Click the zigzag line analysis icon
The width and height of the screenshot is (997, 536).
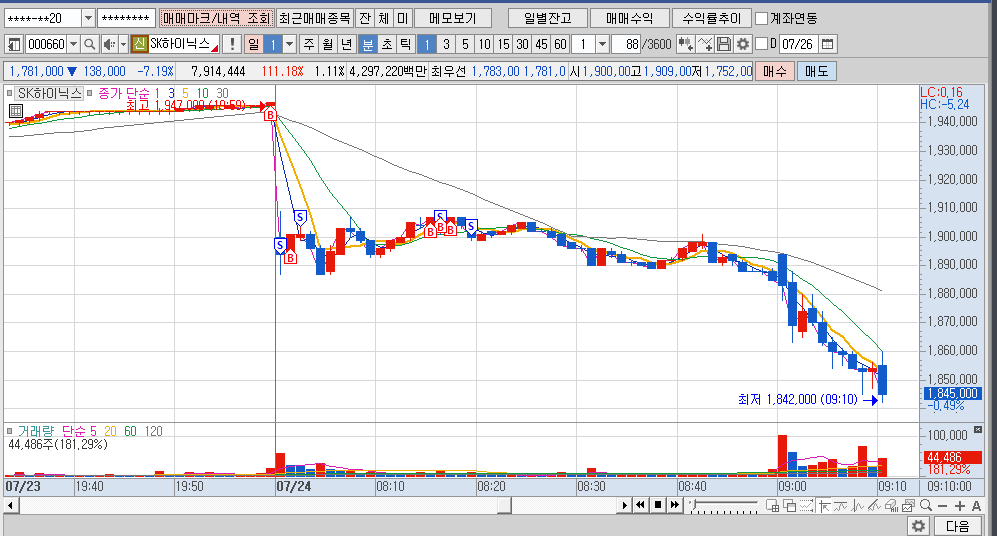858,505
